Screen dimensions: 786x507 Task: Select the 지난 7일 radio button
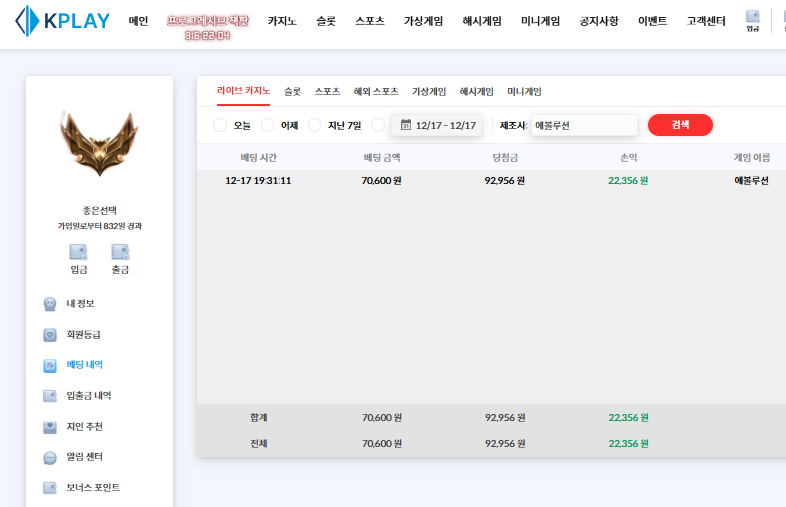click(x=314, y=125)
